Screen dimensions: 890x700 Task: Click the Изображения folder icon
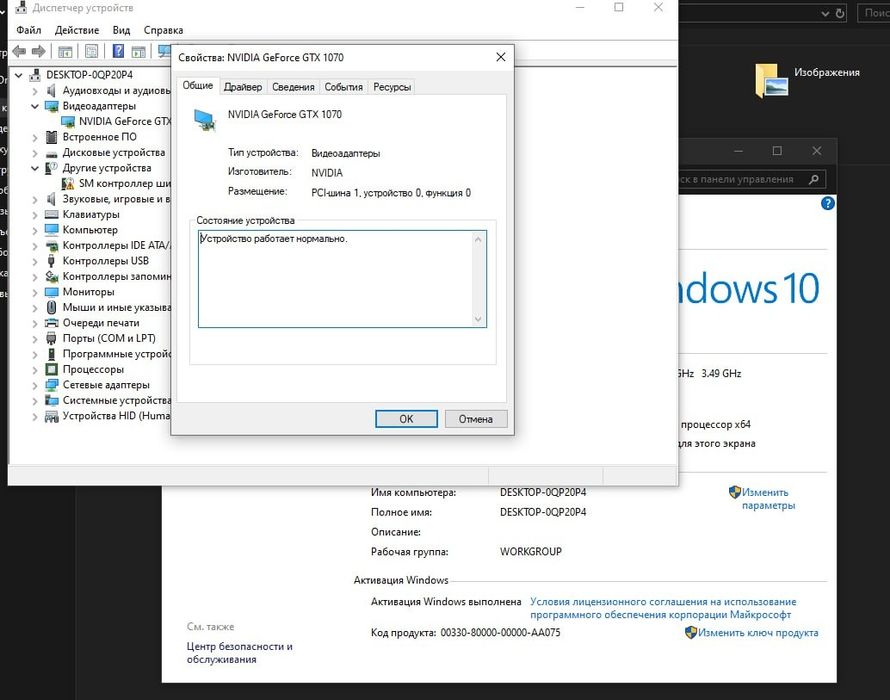coord(771,81)
